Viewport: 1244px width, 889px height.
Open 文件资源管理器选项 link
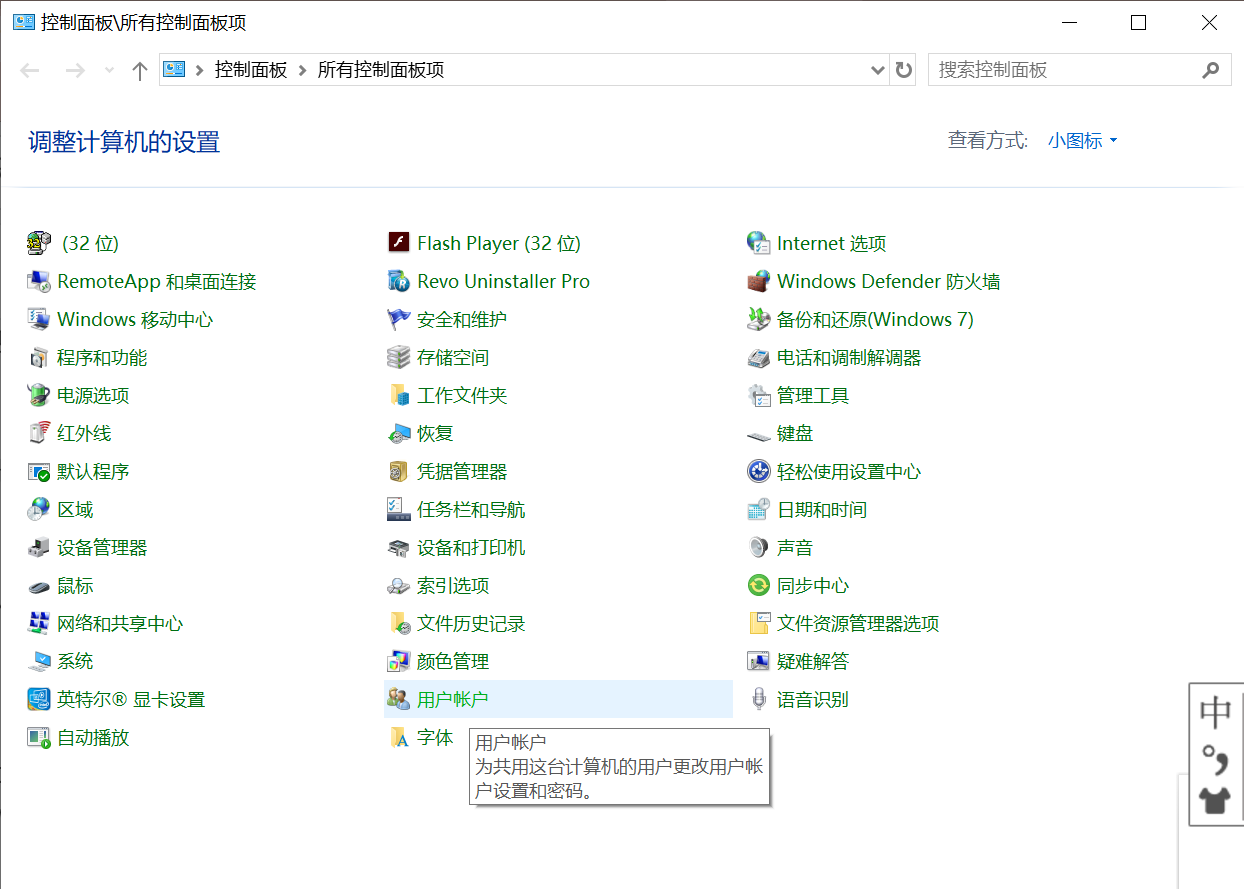tap(858, 623)
